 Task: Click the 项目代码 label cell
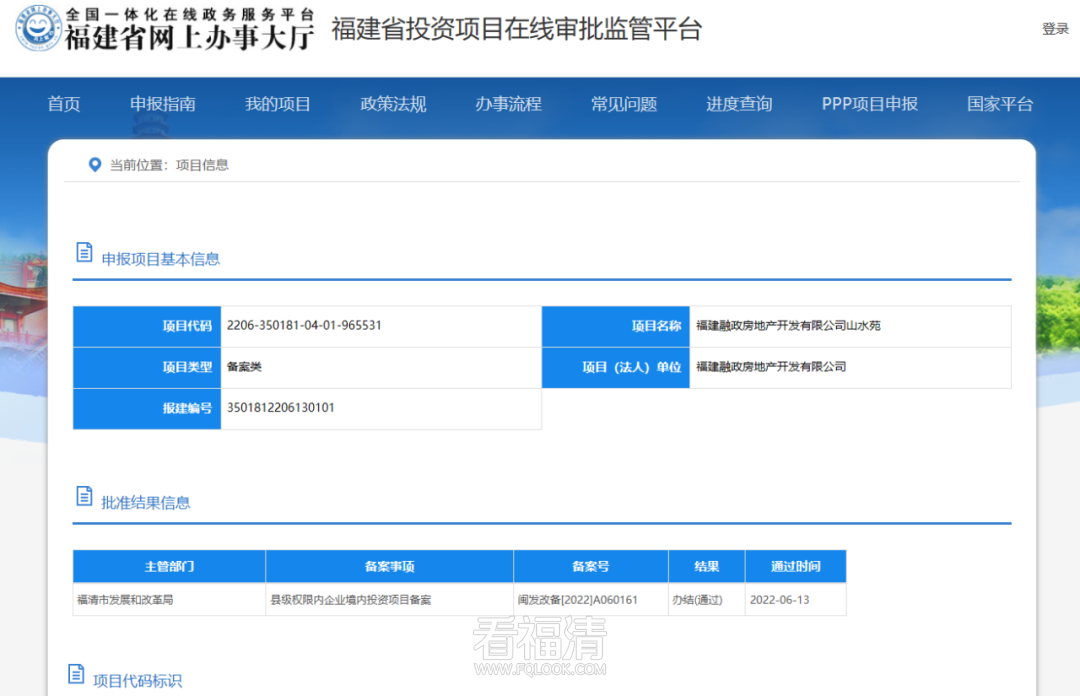click(147, 326)
